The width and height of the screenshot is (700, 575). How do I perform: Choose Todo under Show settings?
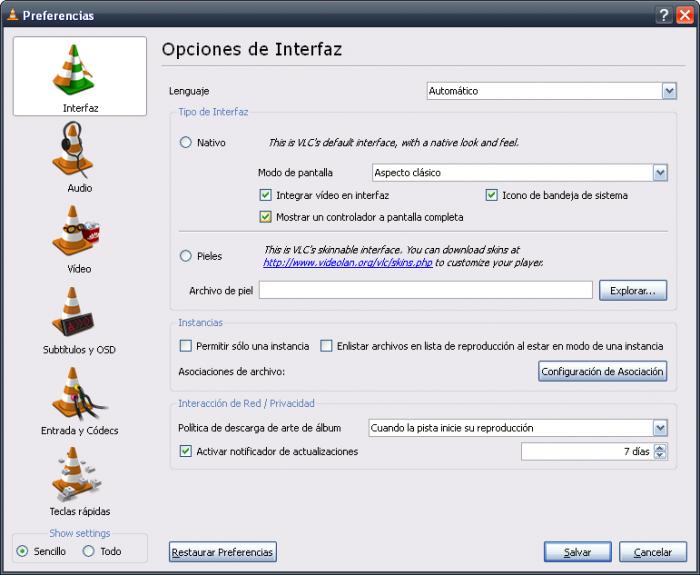[x=88, y=551]
